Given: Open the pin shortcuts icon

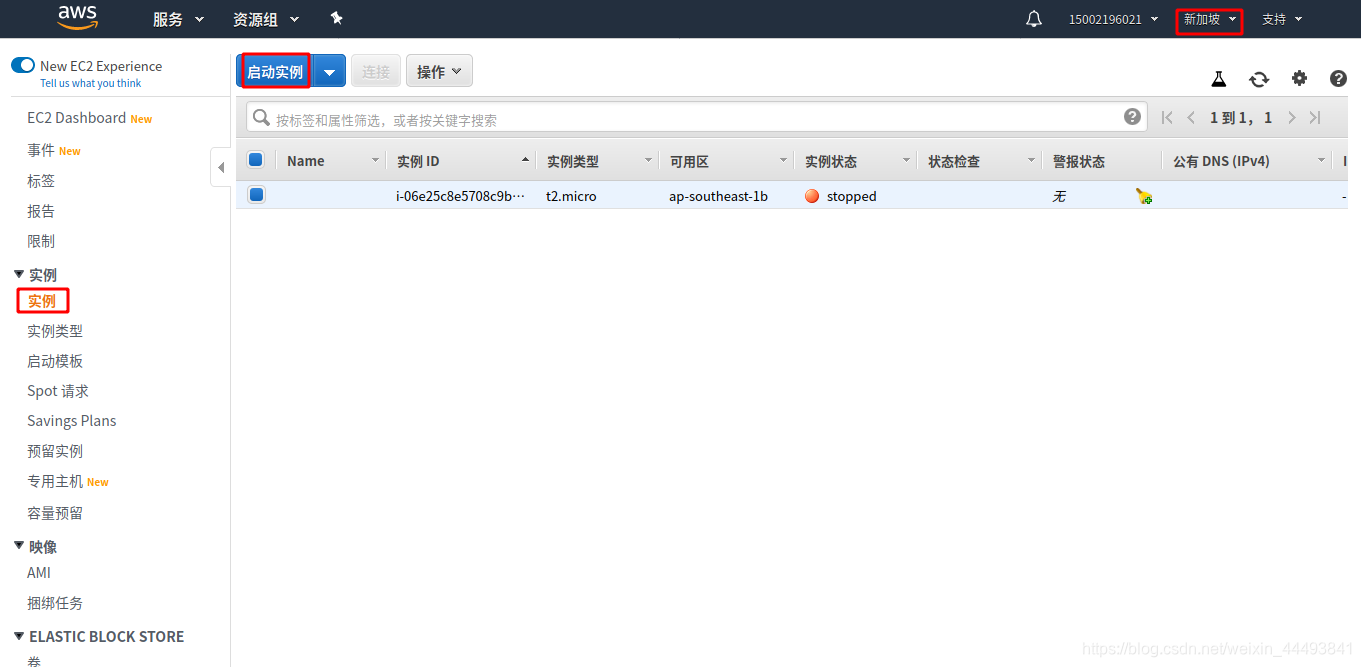Looking at the screenshot, I should coord(336,18).
